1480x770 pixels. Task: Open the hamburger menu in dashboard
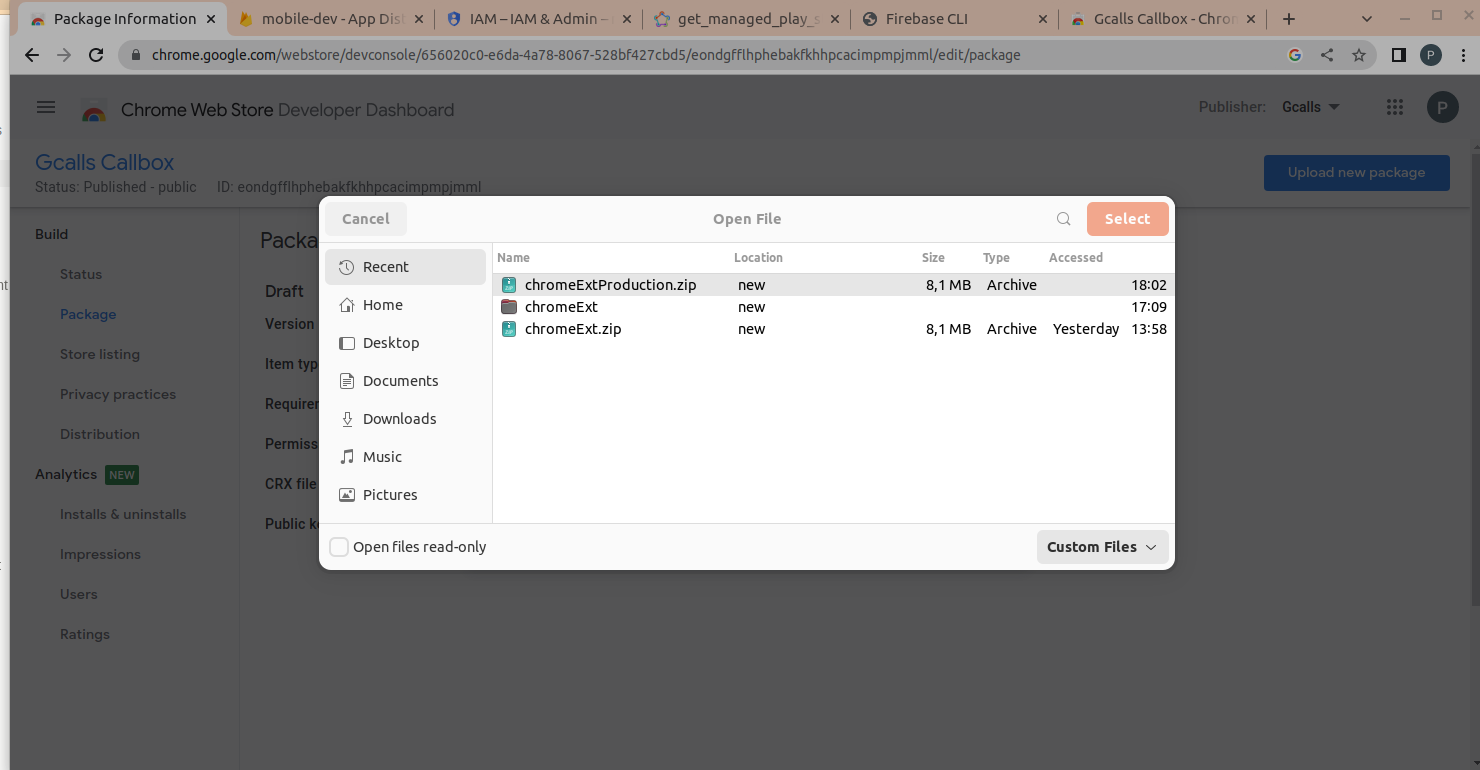(46, 107)
